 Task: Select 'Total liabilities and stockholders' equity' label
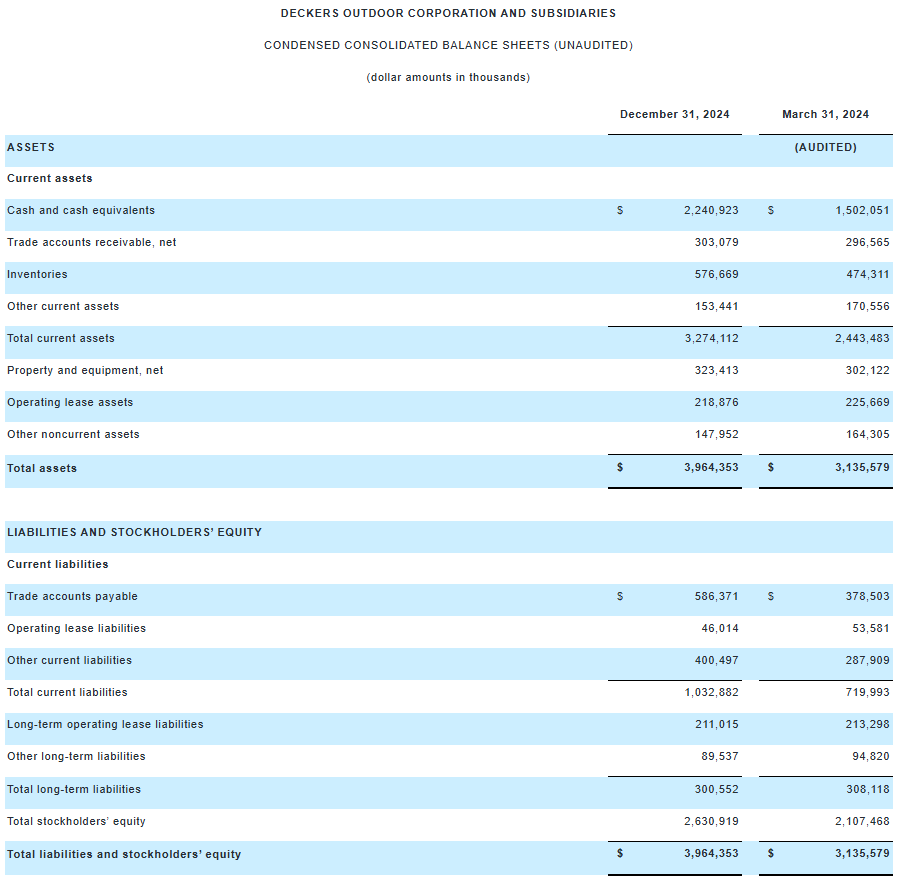pyautogui.click(x=124, y=855)
